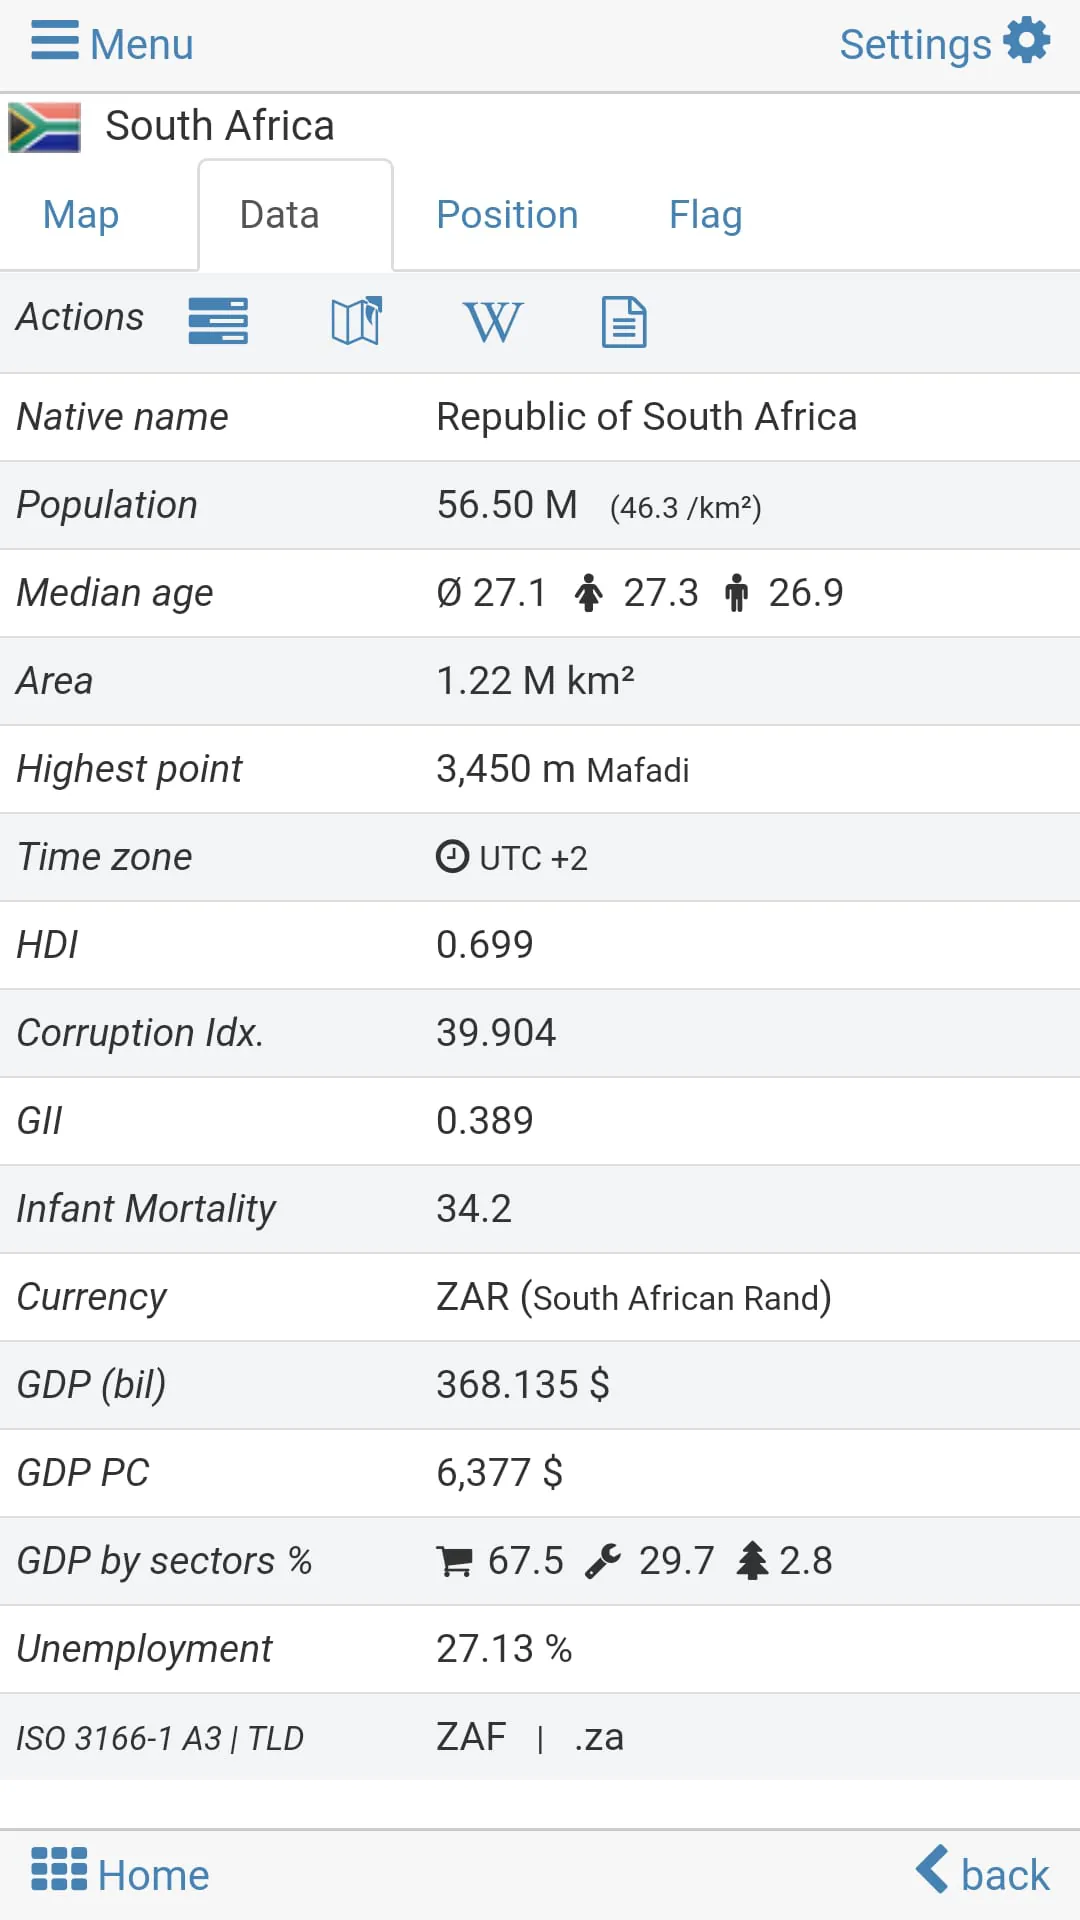This screenshot has width=1080, height=1920.
Task: Open the Flag tab
Action: tap(705, 215)
